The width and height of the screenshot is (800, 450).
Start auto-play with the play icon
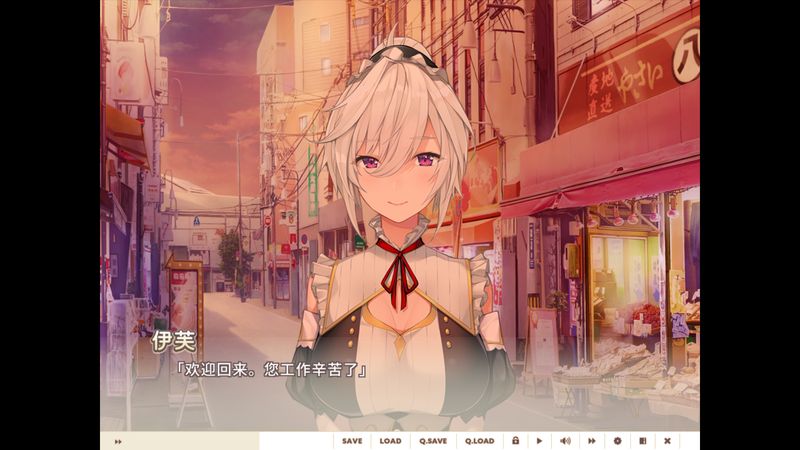tap(540, 441)
